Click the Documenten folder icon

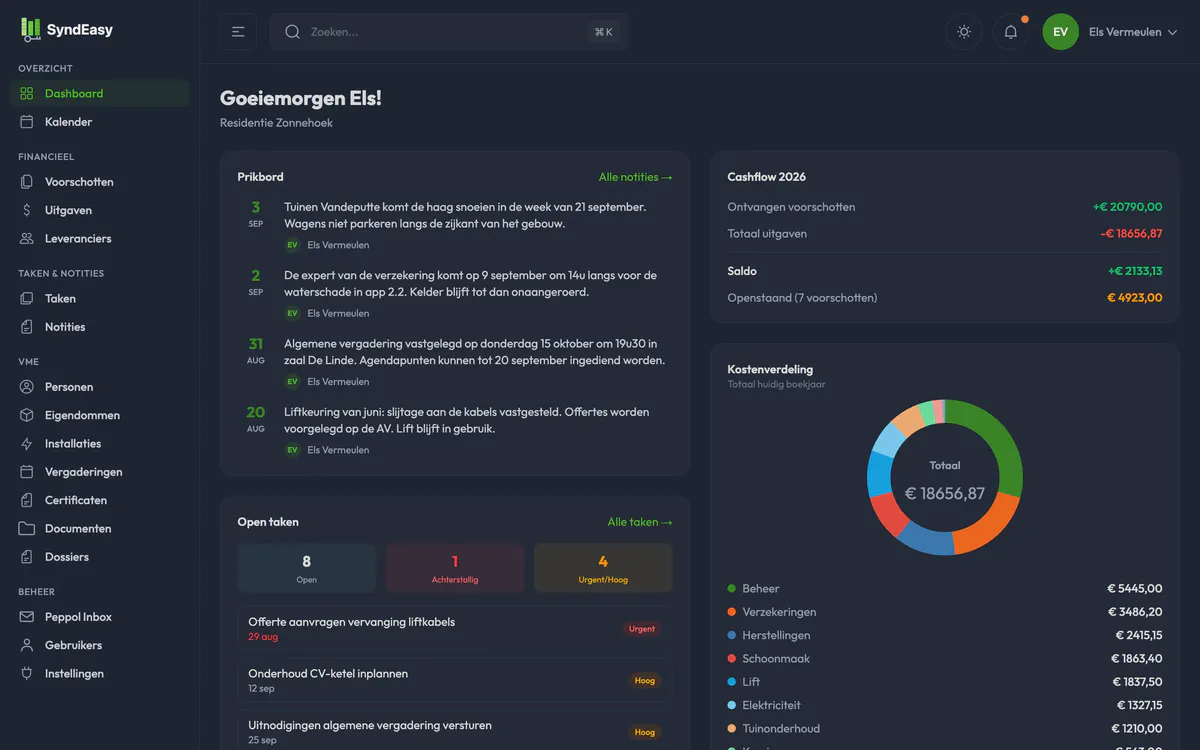click(x=27, y=529)
